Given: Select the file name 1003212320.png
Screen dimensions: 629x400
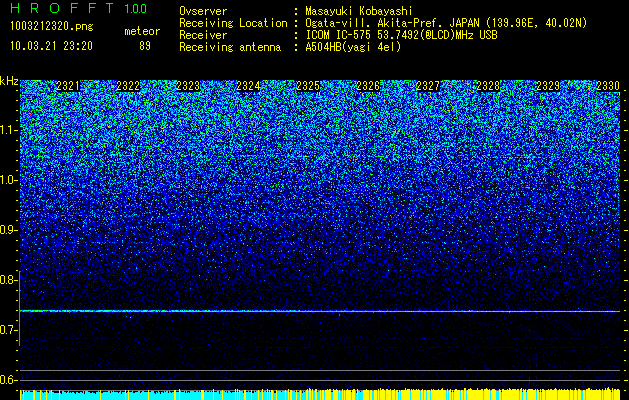Looking at the screenshot, I should (52, 27).
